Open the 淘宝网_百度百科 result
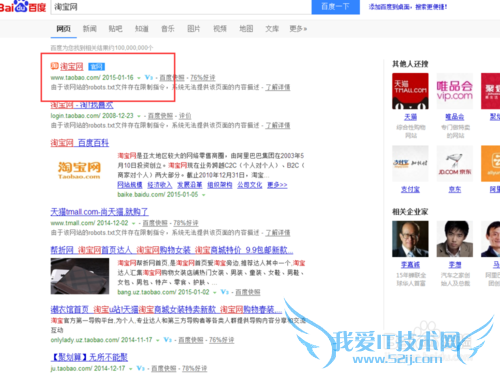The width and height of the screenshot is (500, 374). (x=80, y=143)
